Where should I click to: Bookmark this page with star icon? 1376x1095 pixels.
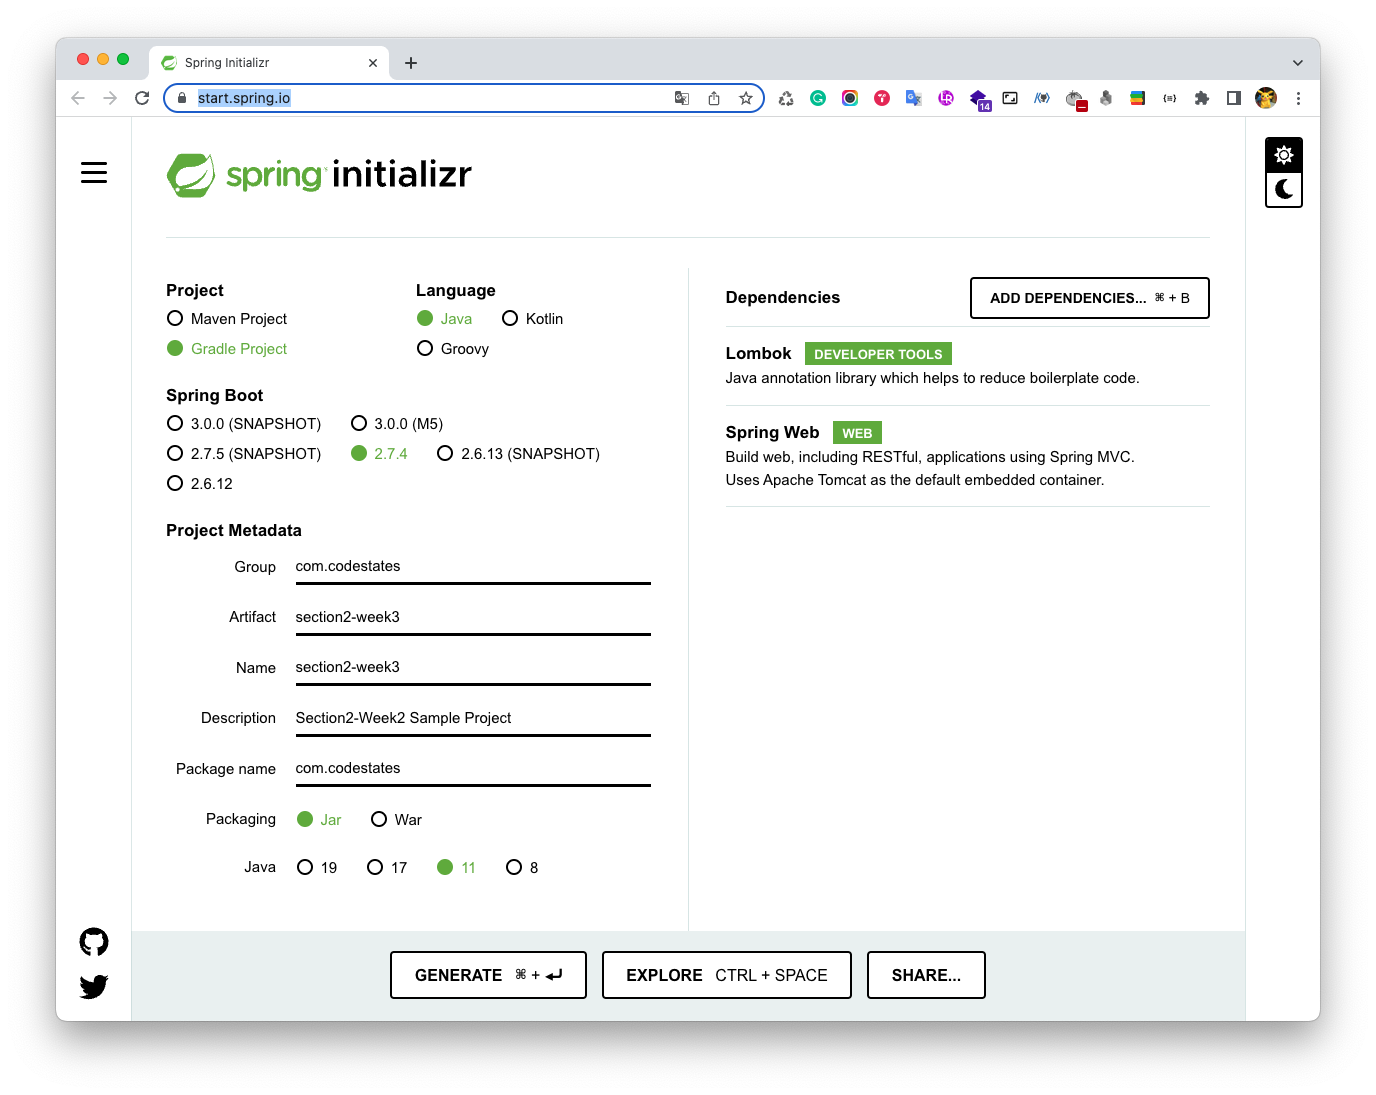tap(745, 98)
